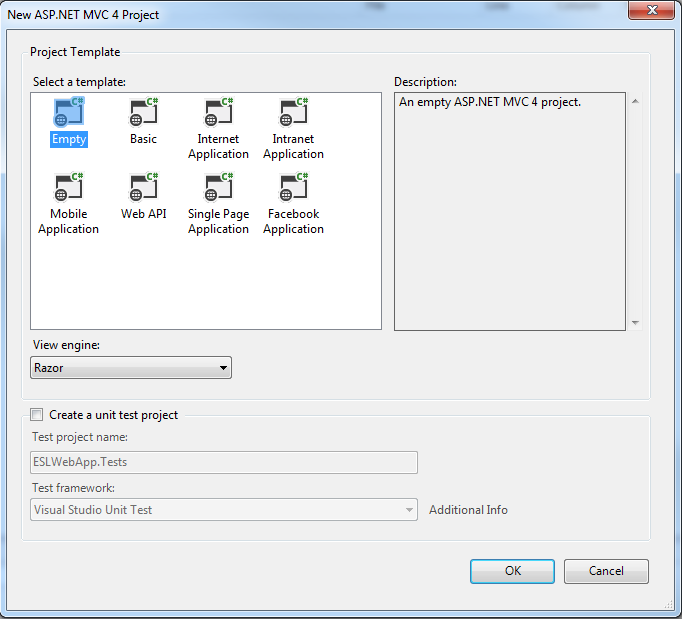Open the Test framework dropdown

[224, 509]
